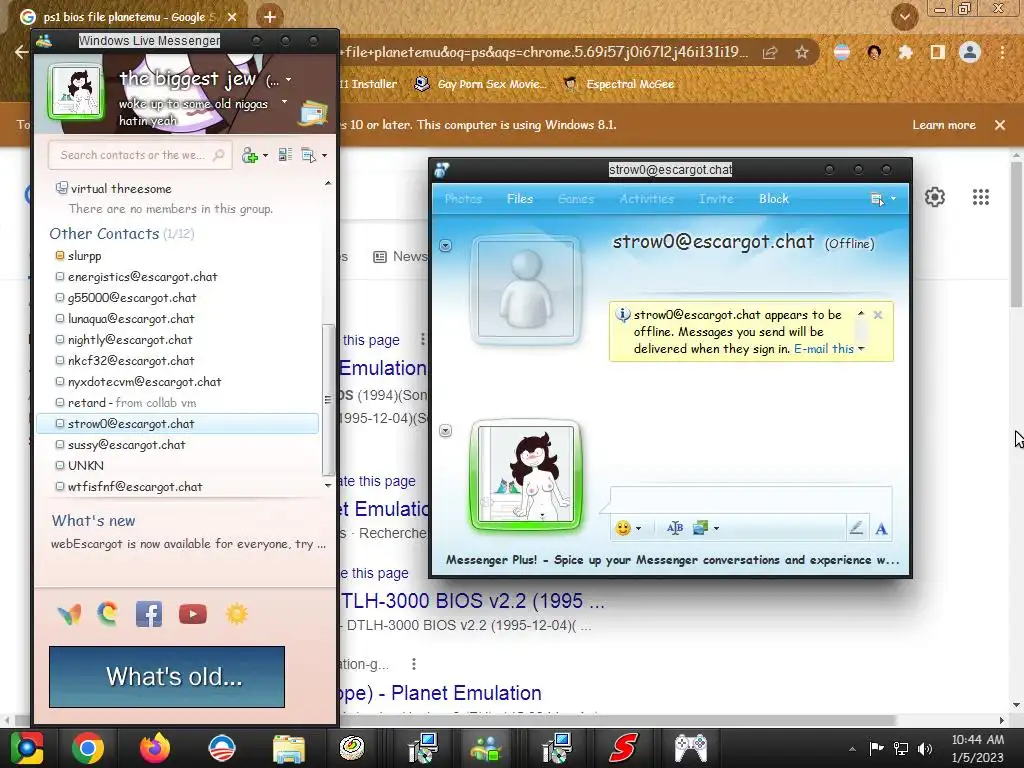Open Google settings gear icon
This screenshot has height=768, width=1024.
pos(935,197)
